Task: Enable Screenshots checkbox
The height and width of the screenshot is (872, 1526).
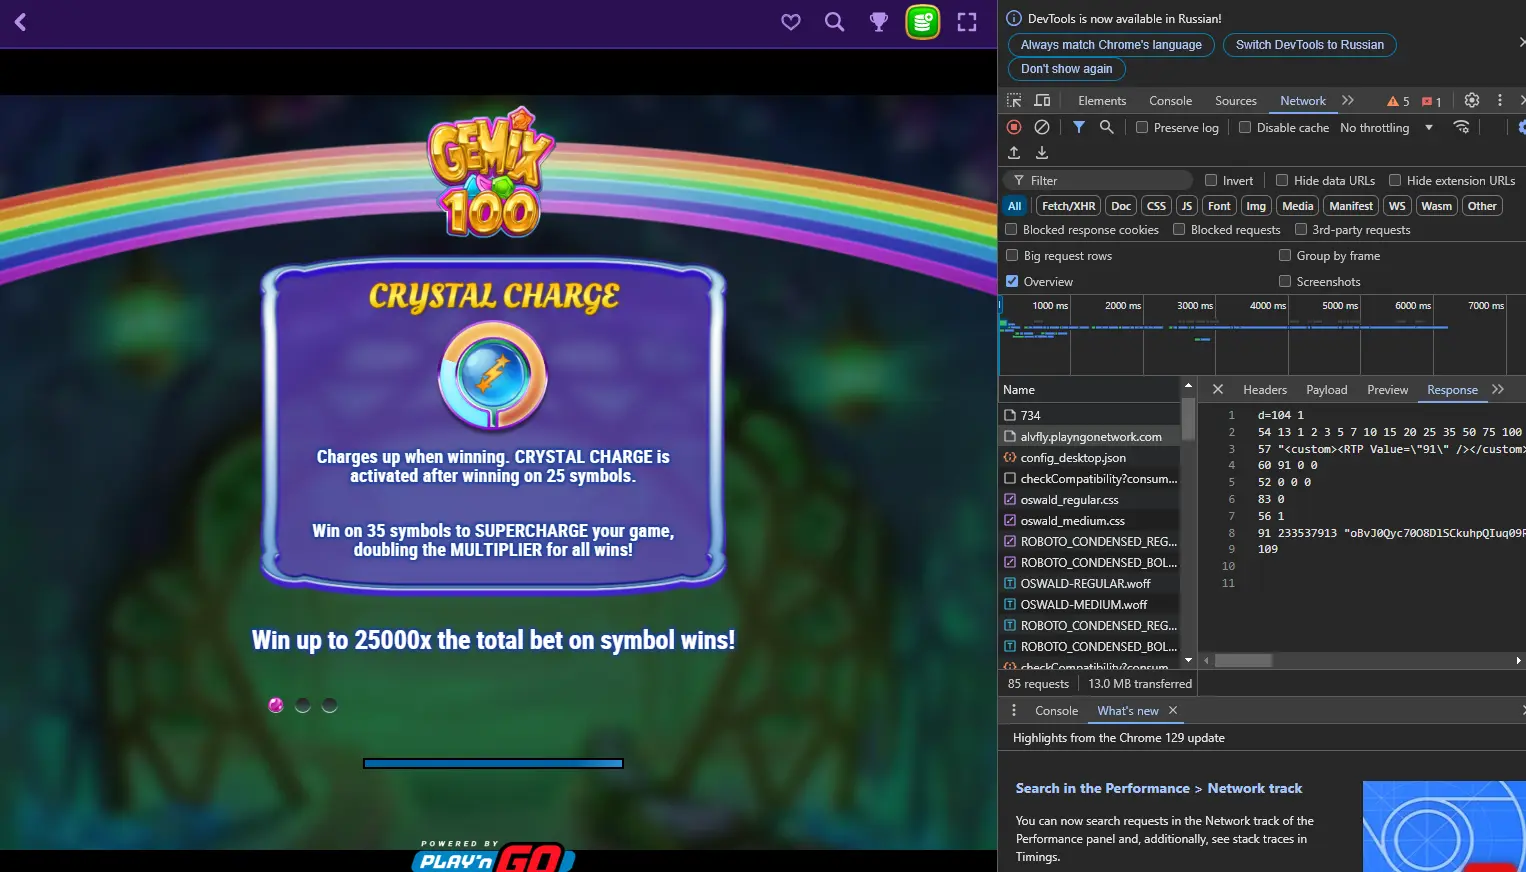Action: click(x=1285, y=281)
